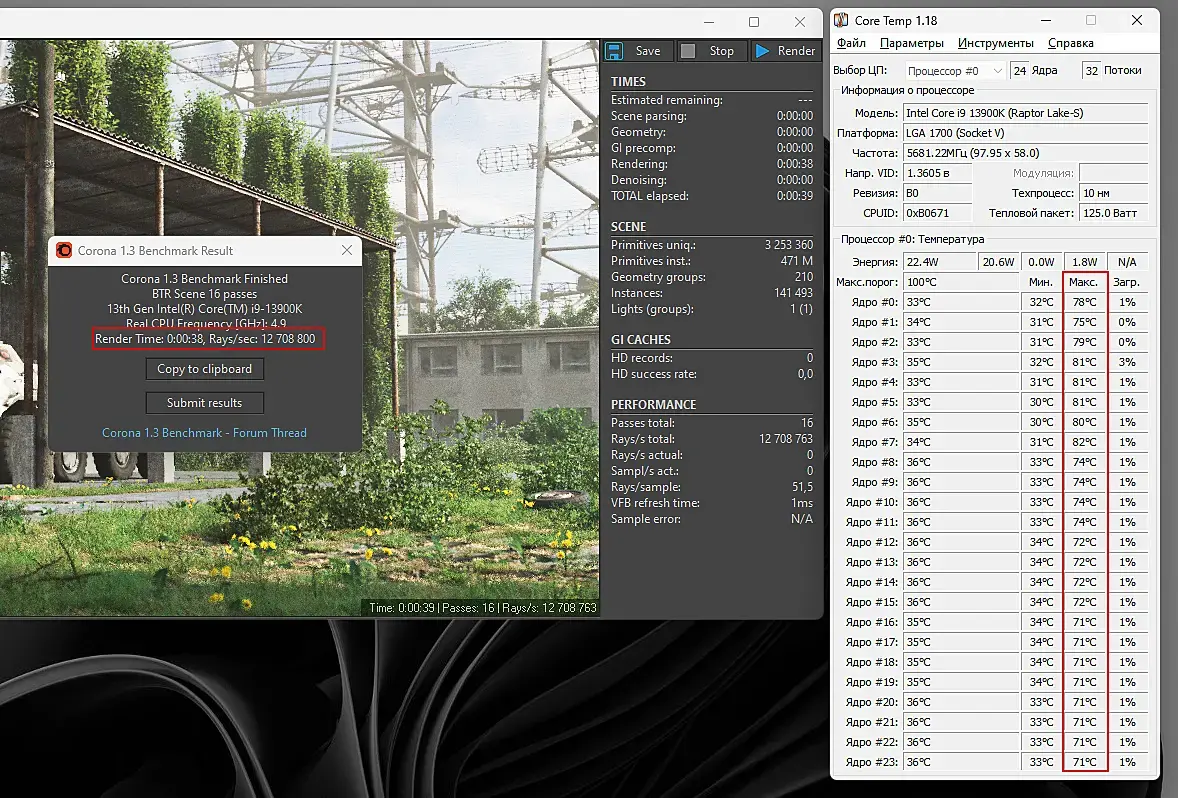1178x798 pixels.
Task: Click the Ядро #0 max temperature 78°C
Action: pos(1084,302)
